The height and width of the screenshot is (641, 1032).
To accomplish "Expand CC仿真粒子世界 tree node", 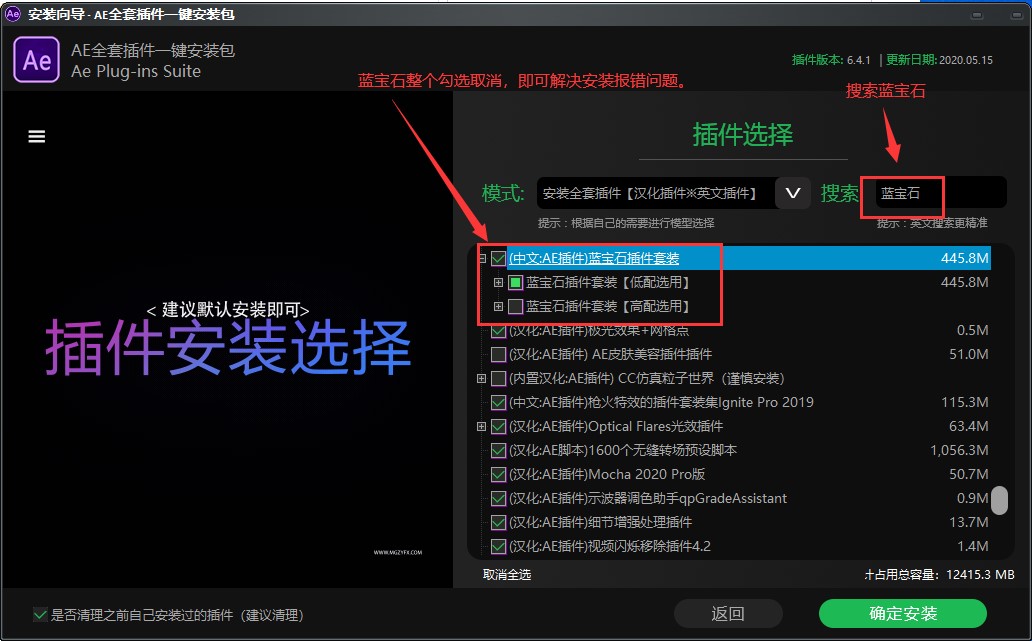I will pyautogui.click(x=482, y=379).
